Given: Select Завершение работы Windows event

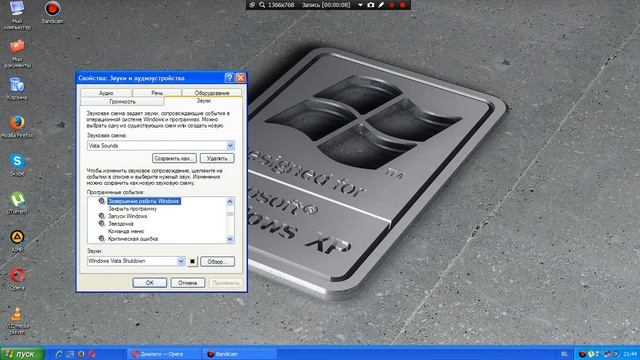Looking at the screenshot, I should [x=144, y=201].
